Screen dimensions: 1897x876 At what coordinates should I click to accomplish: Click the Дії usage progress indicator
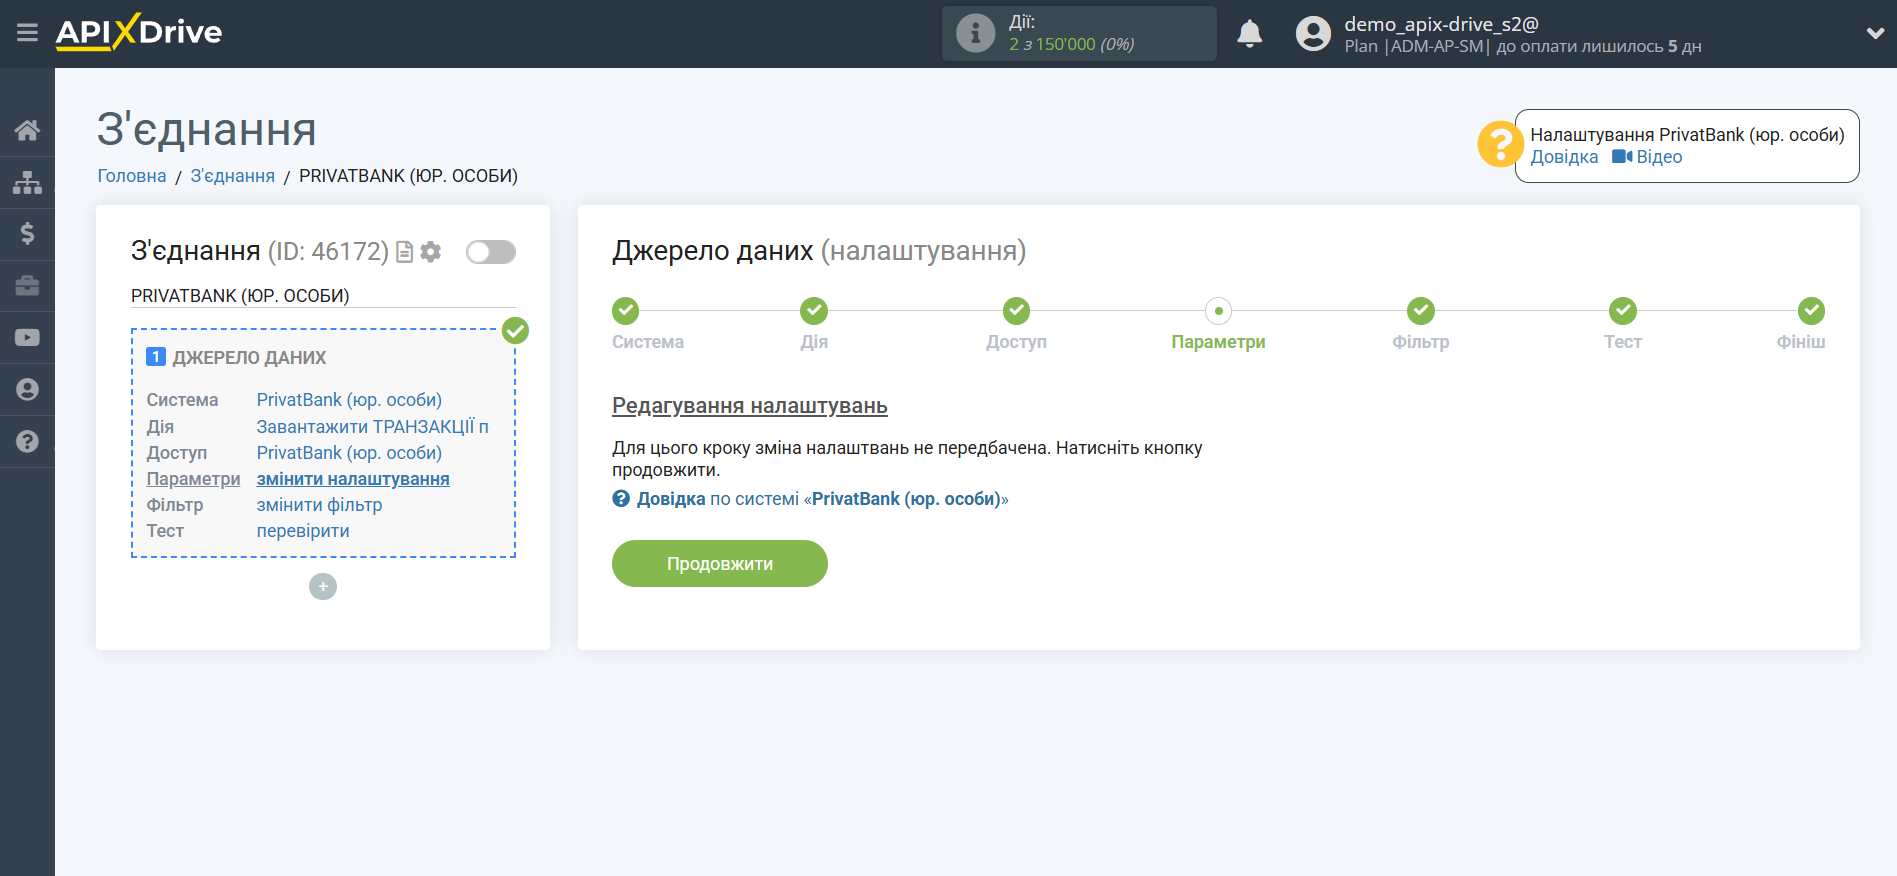click(1078, 34)
